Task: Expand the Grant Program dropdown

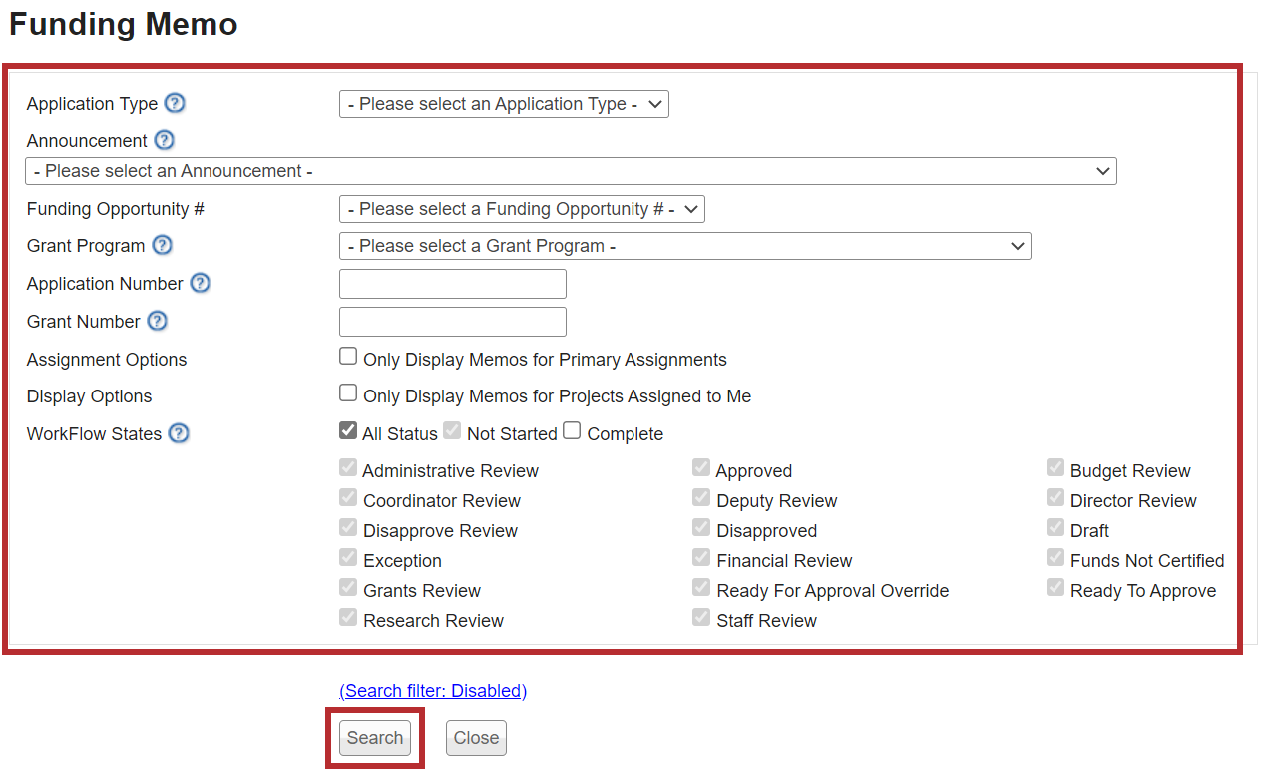Action: pyautogui.click(x=685, y=246)
